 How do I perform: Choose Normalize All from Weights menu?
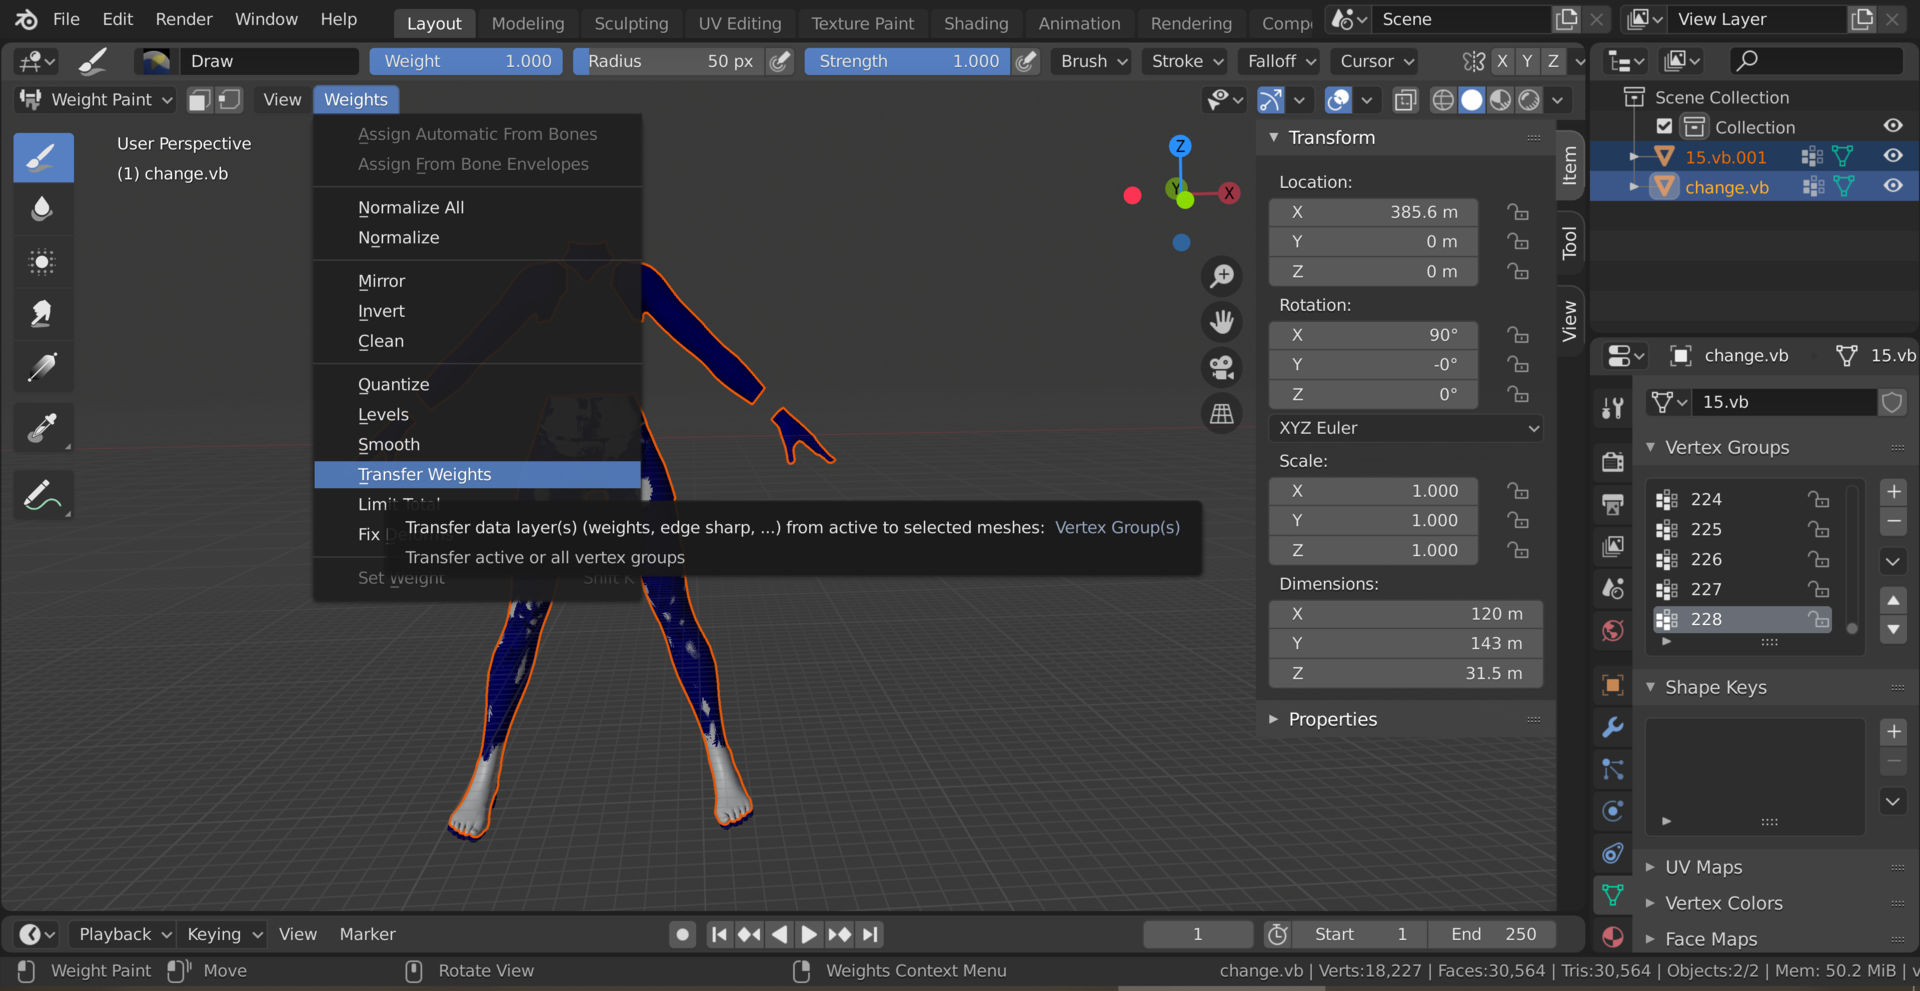point(478,207)
